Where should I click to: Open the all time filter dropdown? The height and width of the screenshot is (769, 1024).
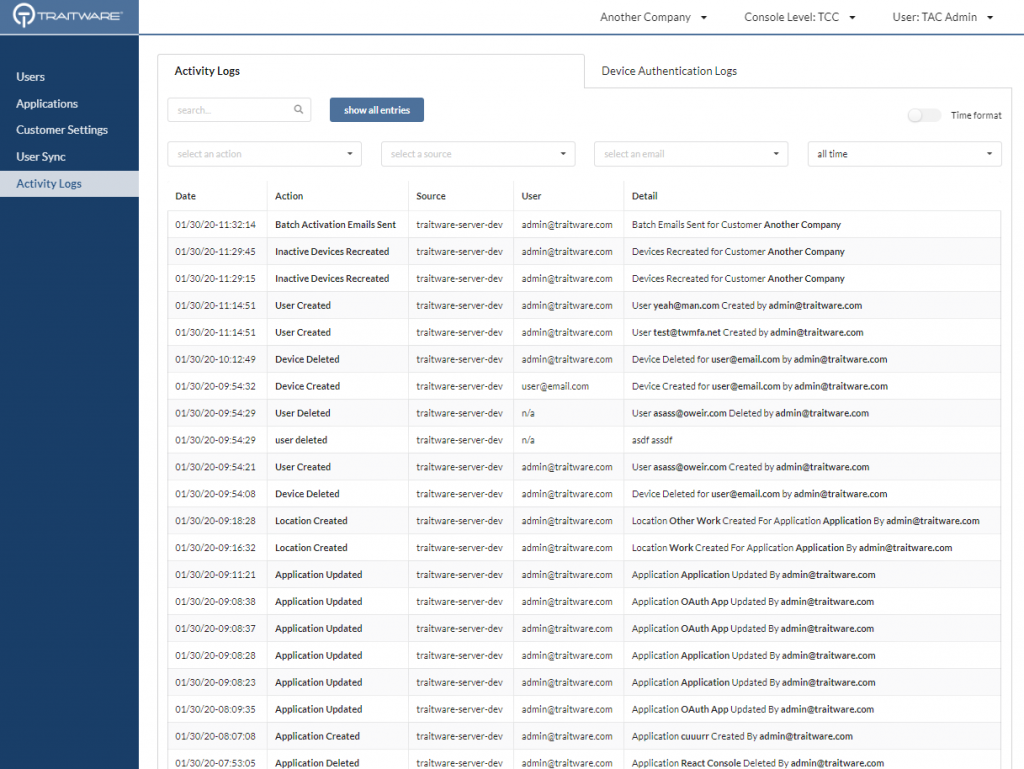904,154
